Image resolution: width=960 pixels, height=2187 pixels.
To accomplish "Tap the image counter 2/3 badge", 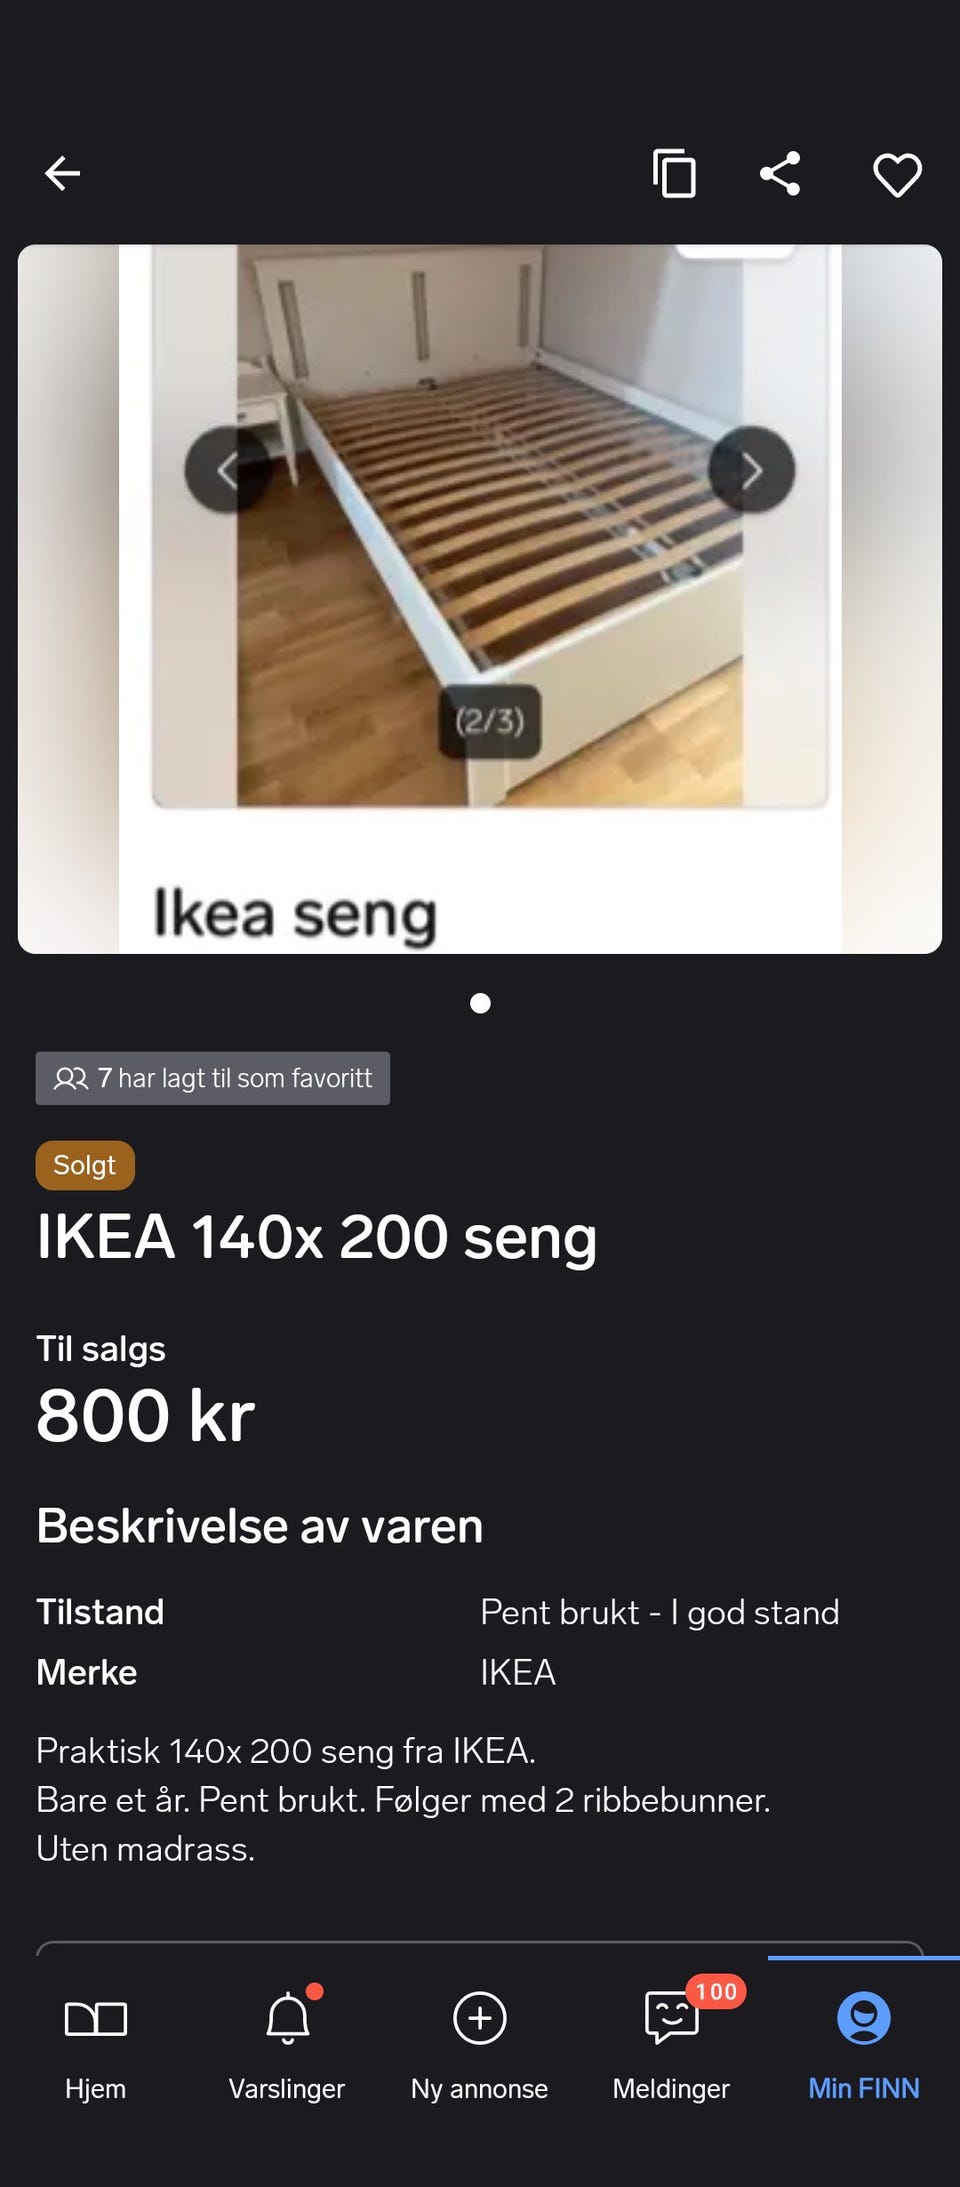I will 490,721.
